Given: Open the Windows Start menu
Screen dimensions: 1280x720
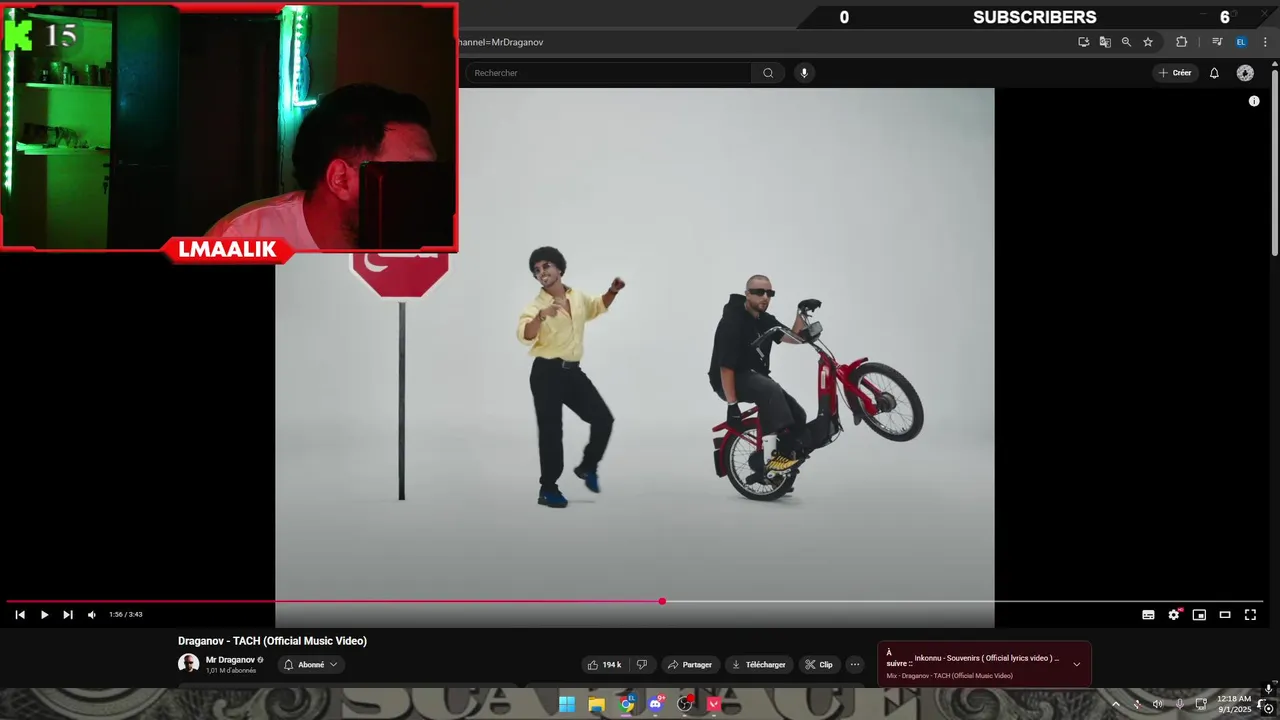Looking at the screenshot, I should click(x=567, y=704).
